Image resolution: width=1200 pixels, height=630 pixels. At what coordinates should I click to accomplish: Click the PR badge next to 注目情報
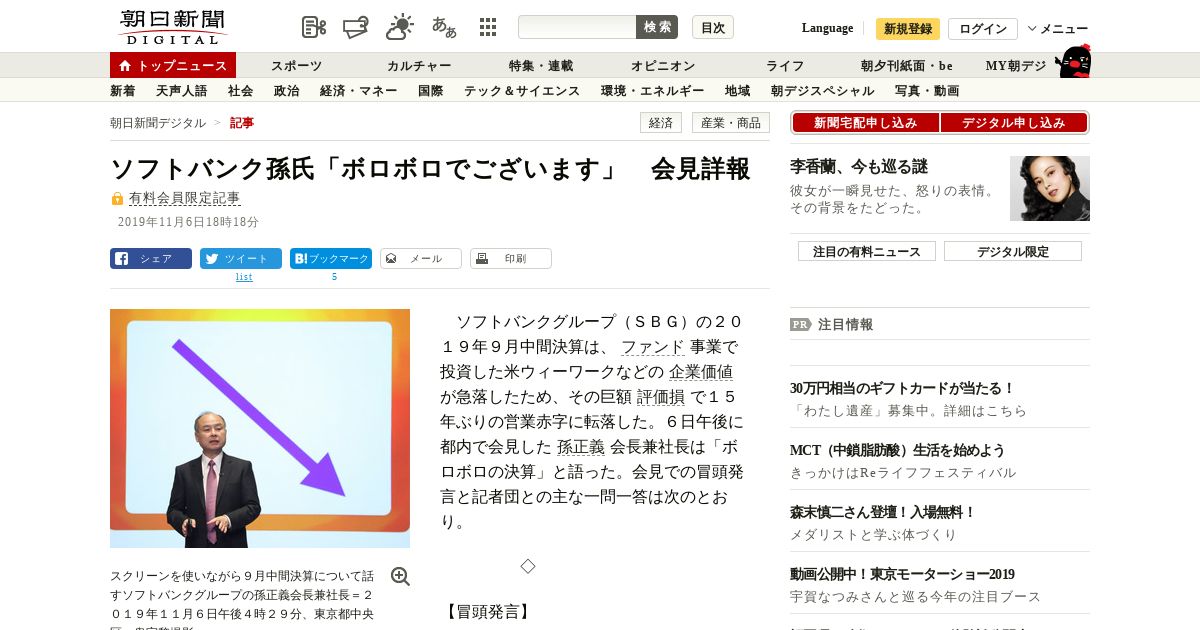pos(801,324)
